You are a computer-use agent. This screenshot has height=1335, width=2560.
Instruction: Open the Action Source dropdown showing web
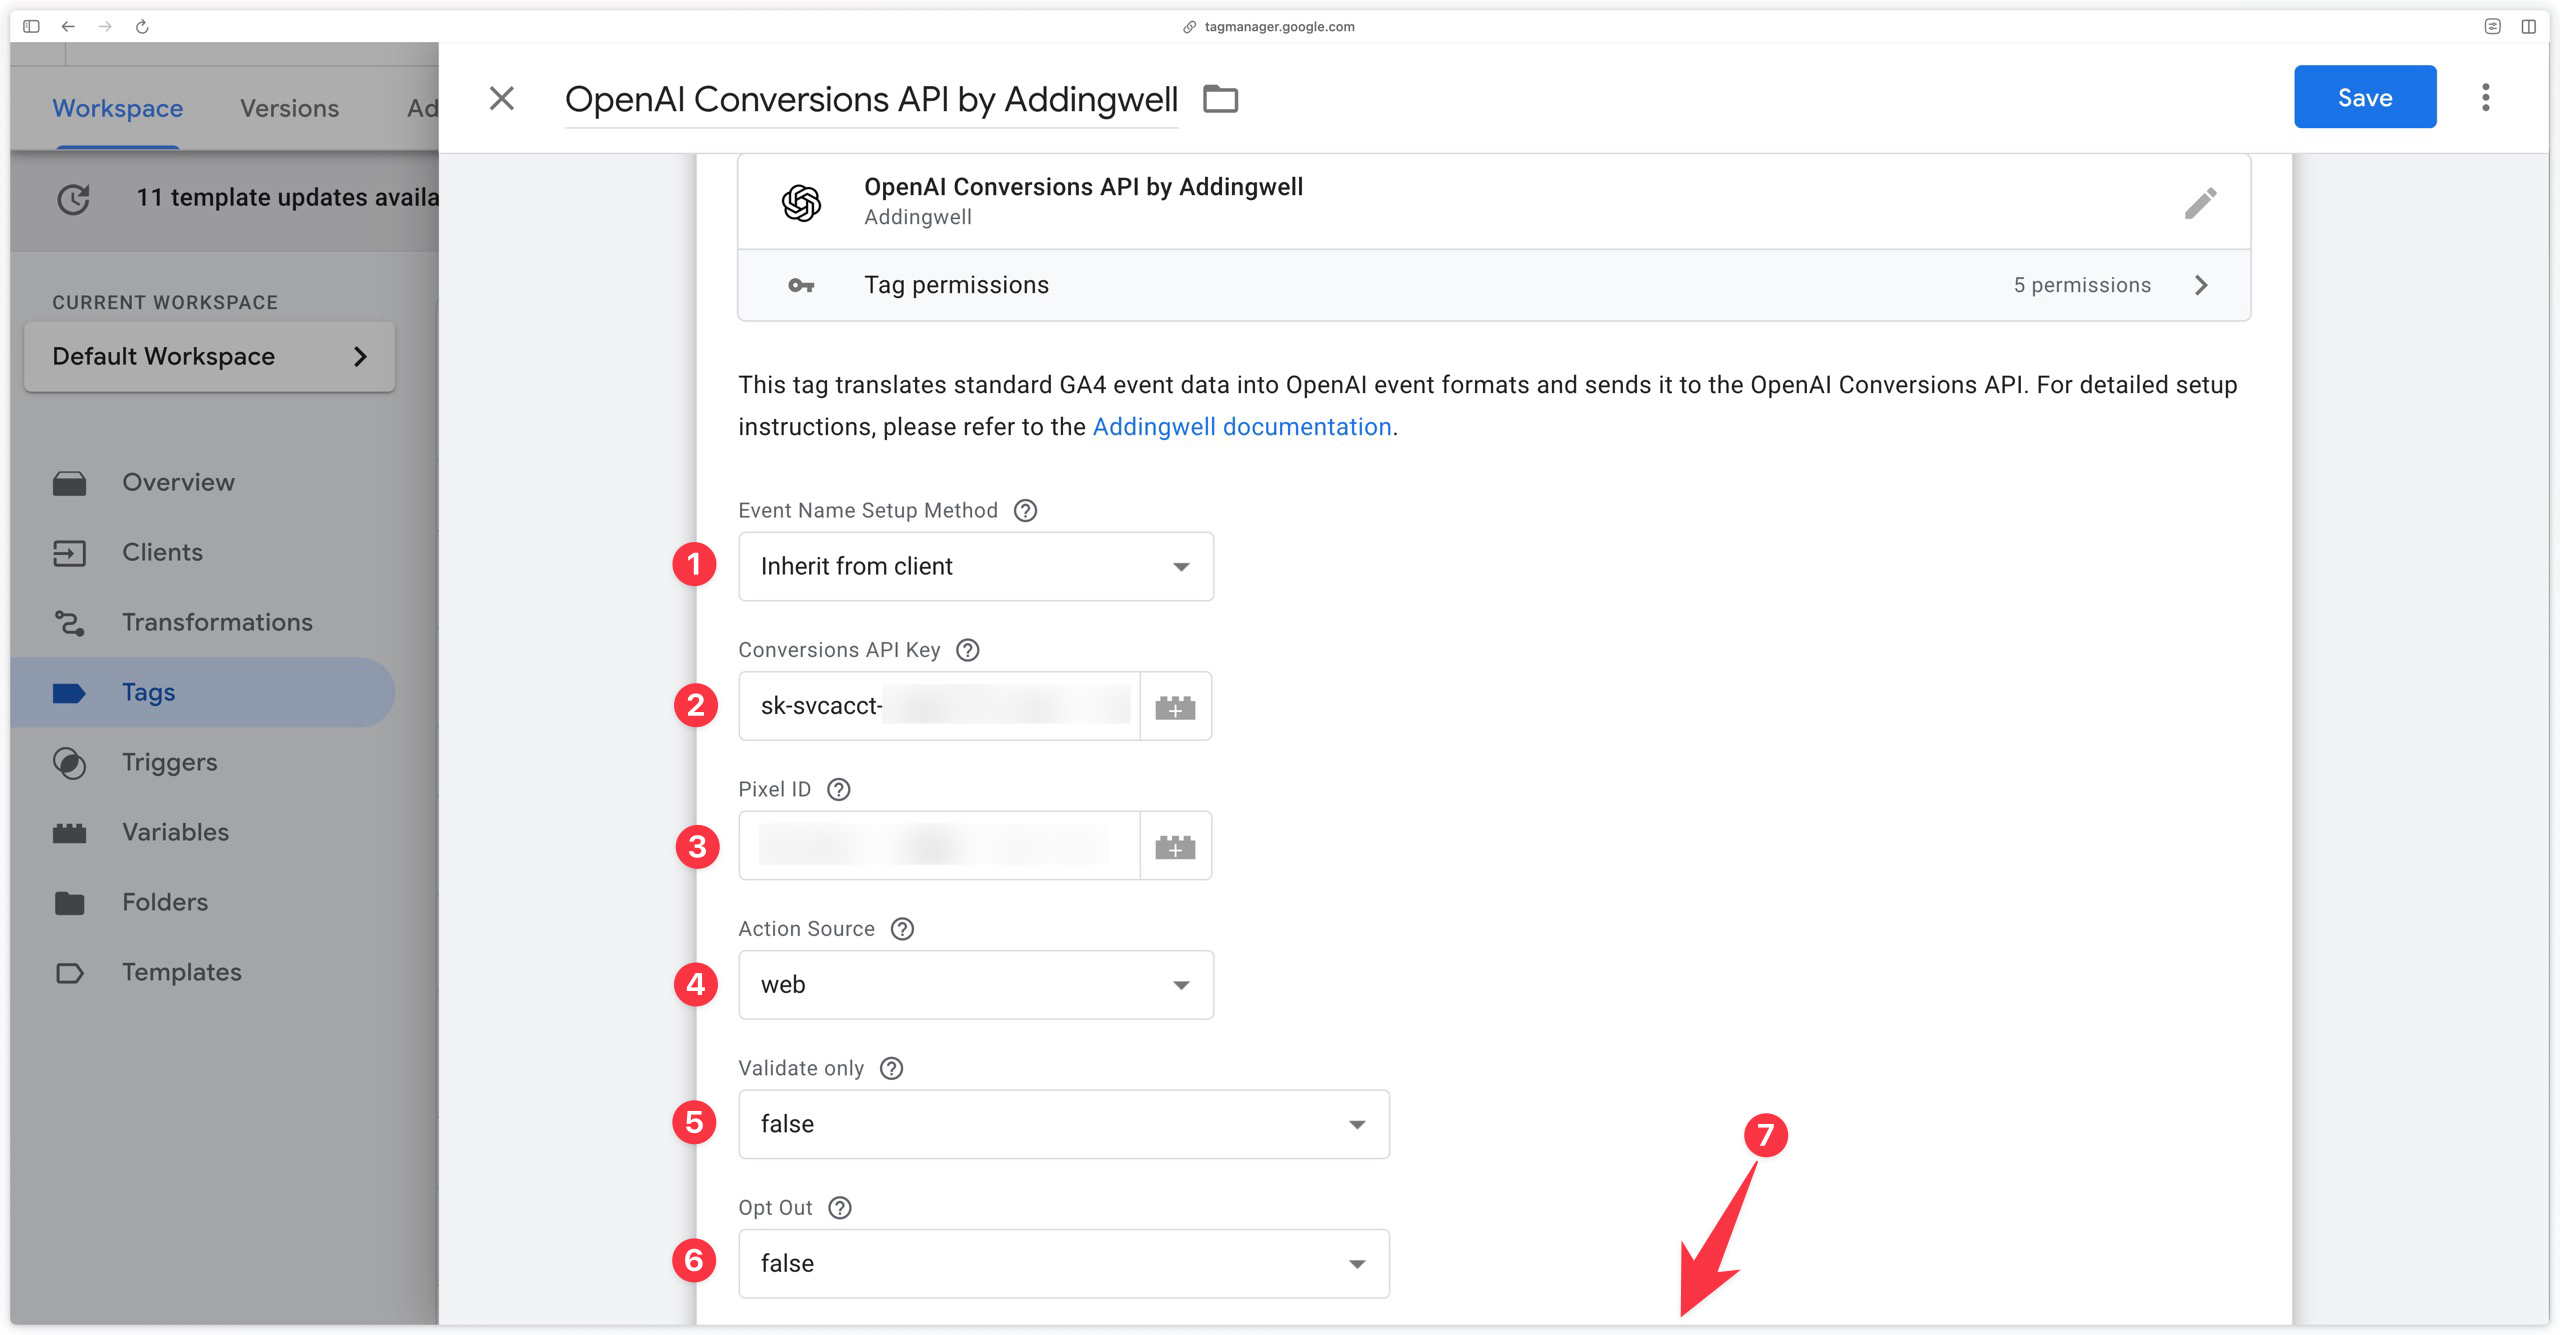(x=976, y=985)
